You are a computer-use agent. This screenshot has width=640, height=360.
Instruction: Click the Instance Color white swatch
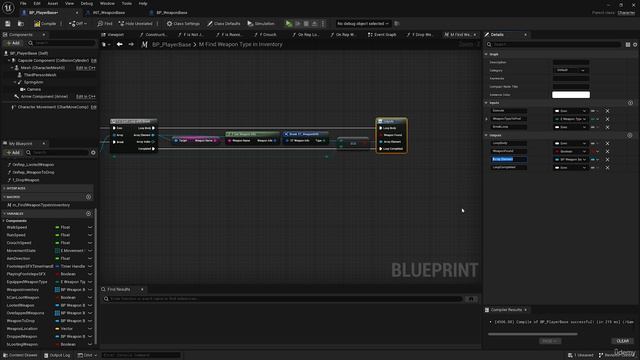click(x=571, y=95)
